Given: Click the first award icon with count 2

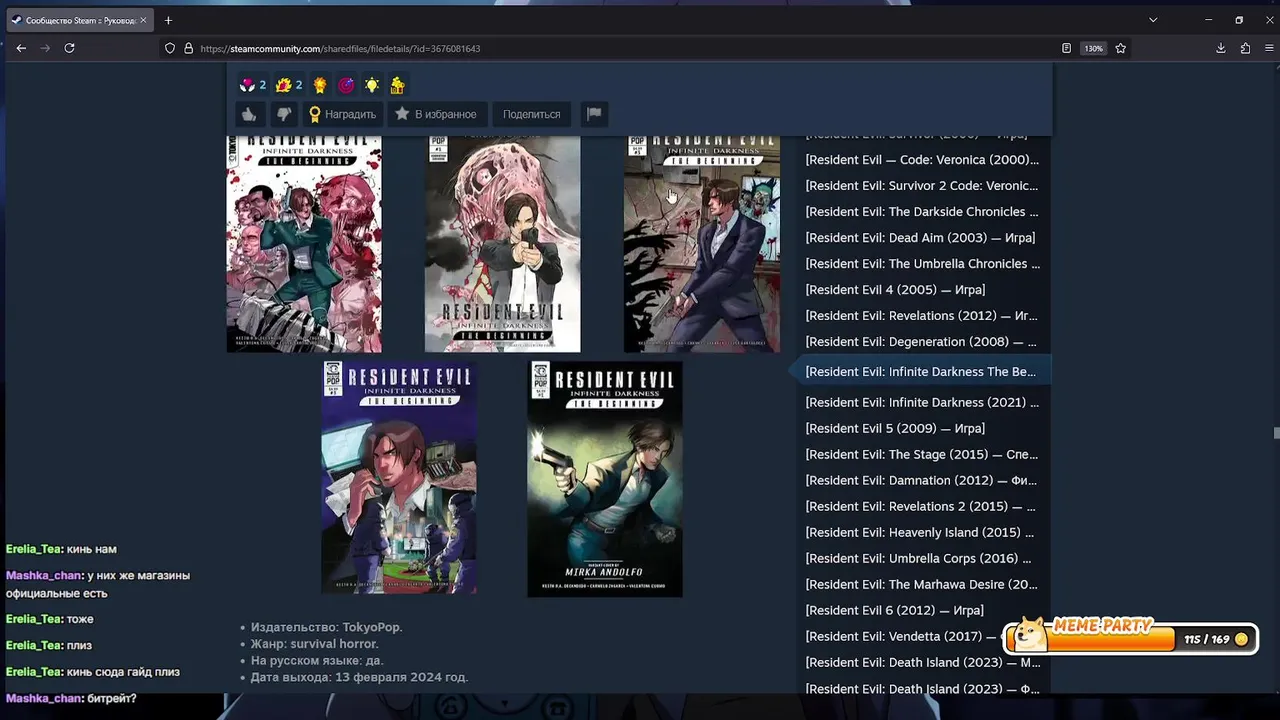Looking at the screenshot, I should (247, 85).
